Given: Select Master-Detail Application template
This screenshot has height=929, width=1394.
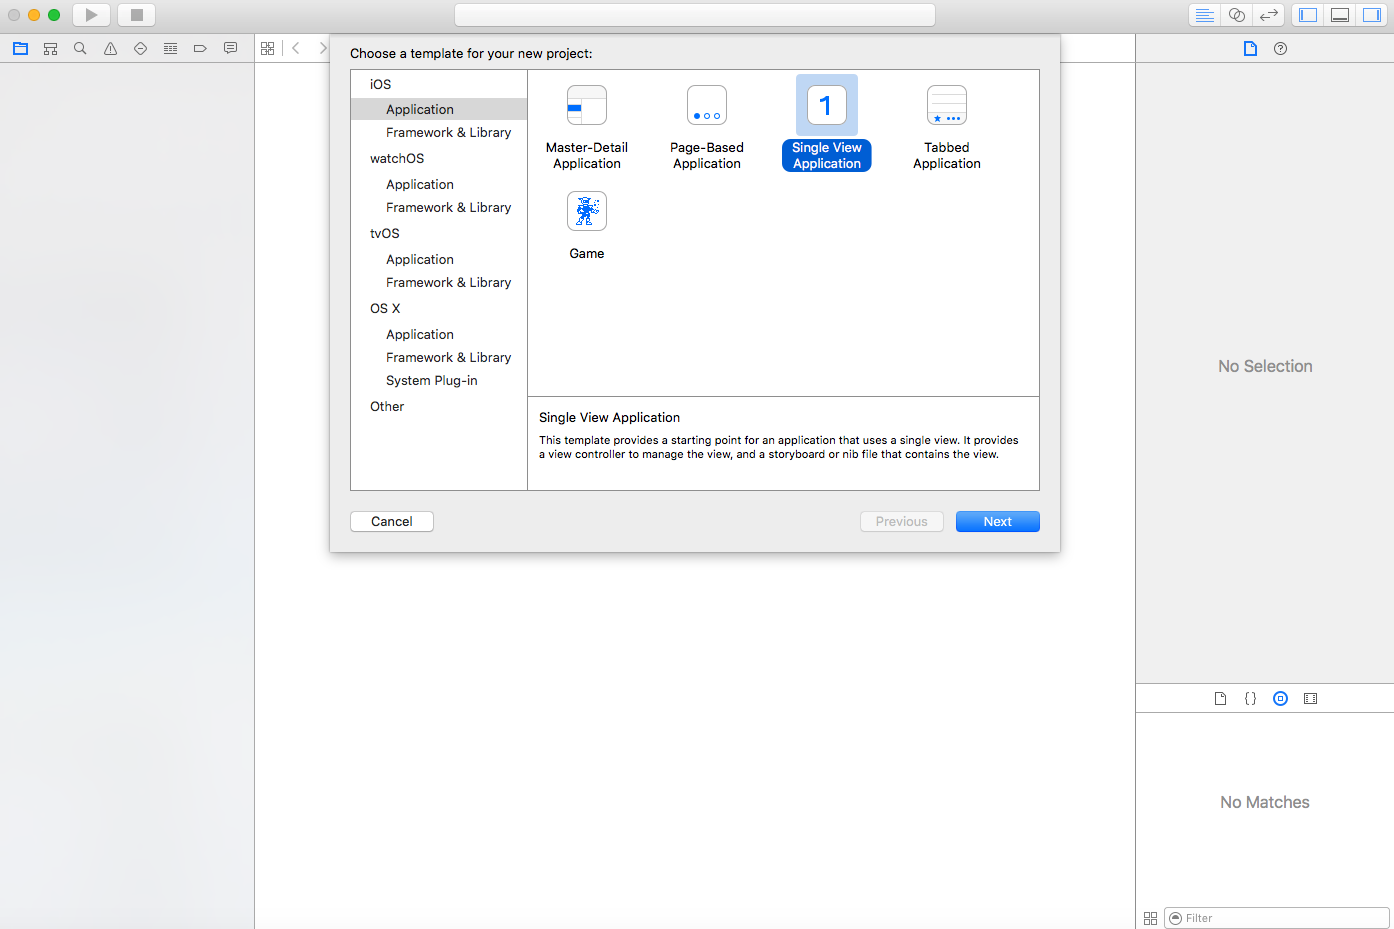Looking at the screenshot, I should (587, 128).
